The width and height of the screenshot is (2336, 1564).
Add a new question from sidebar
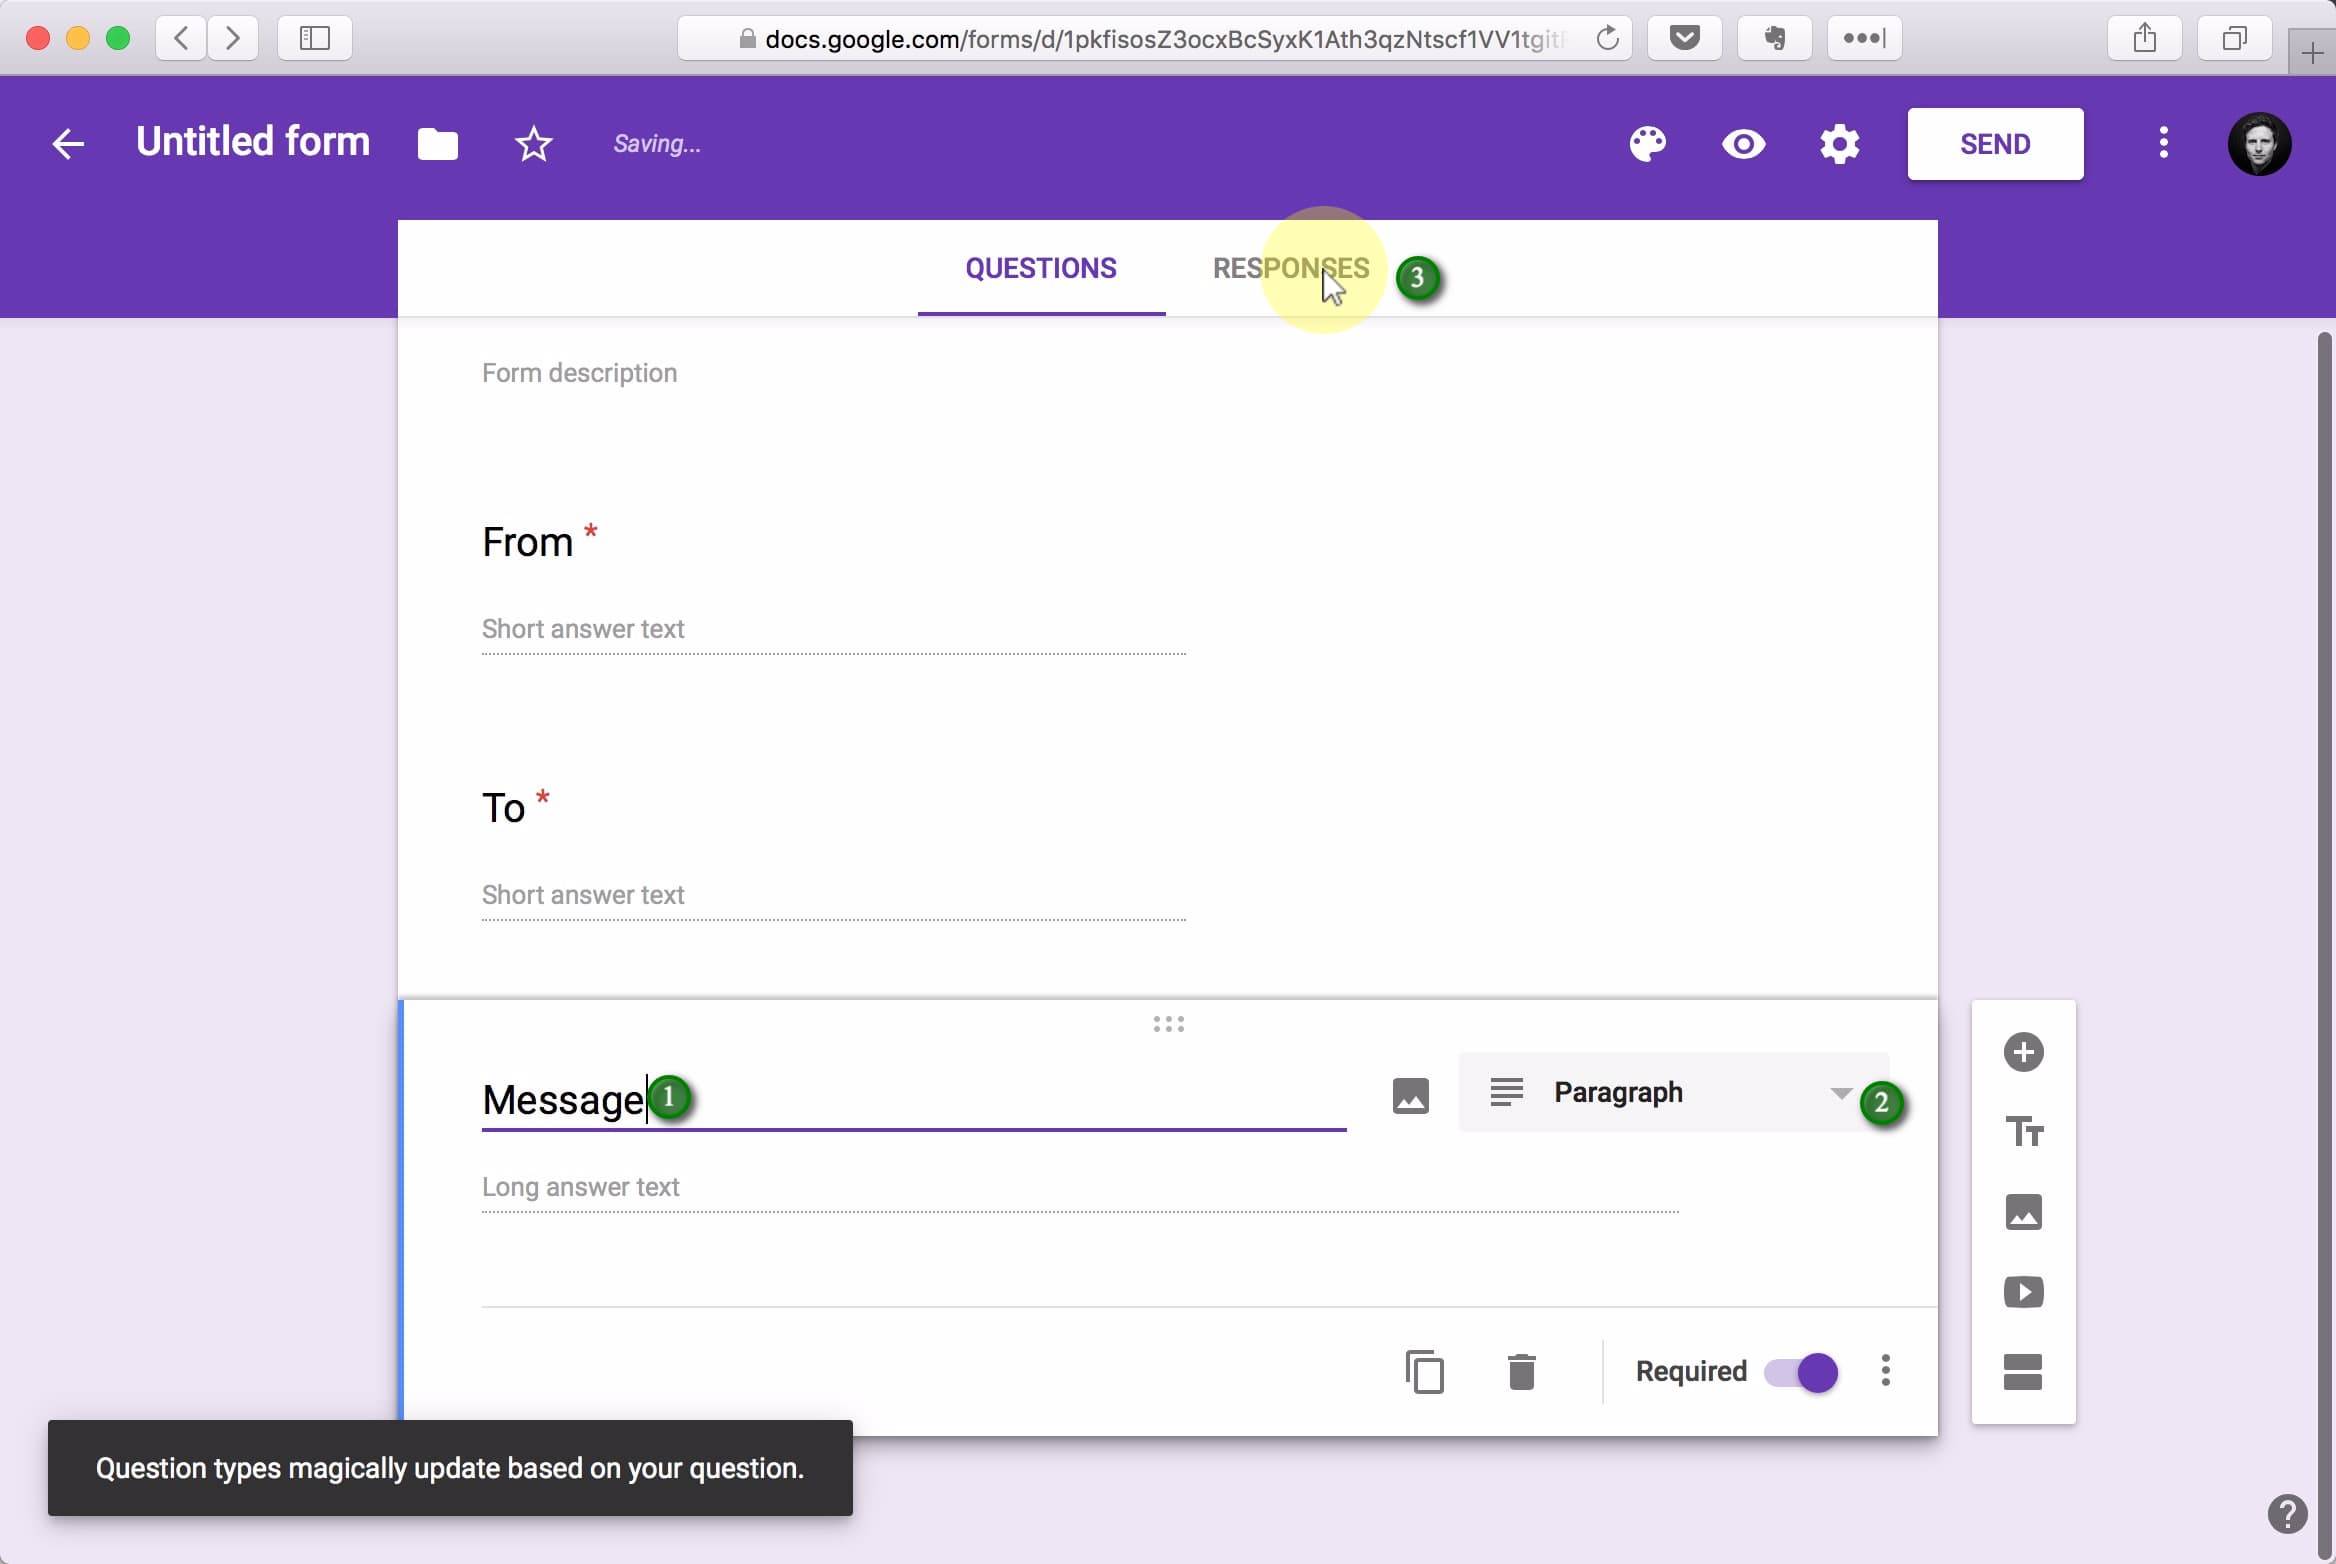2024,1052
